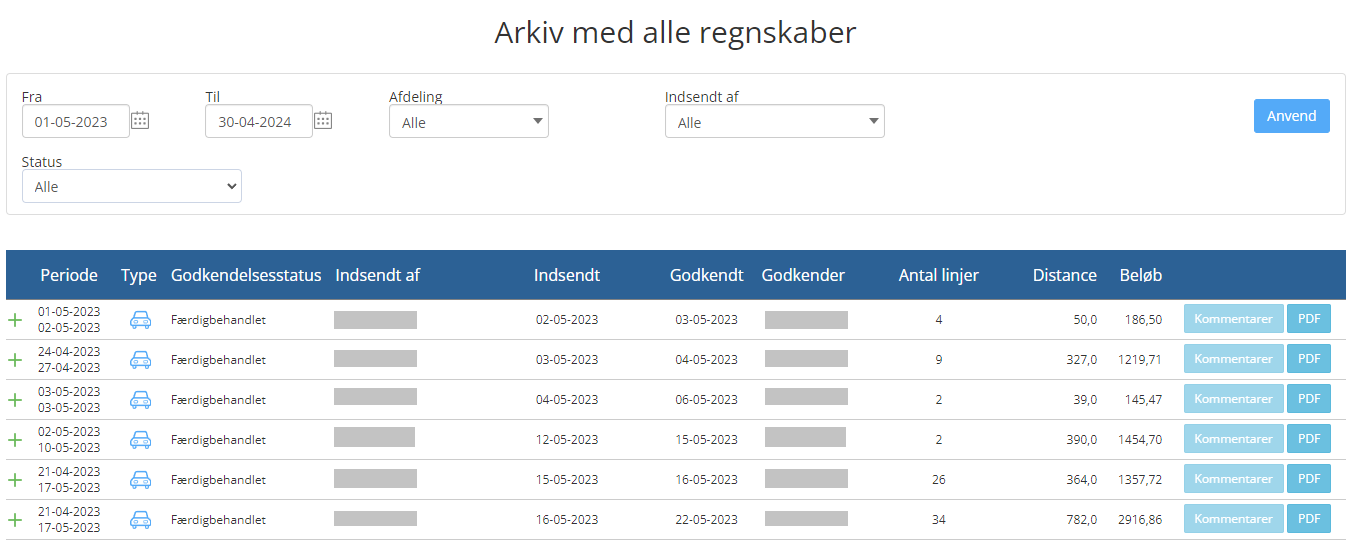Open Kommentarer for the 145,47 row
Viewport: 1350px width, 540px height.
1234,399
